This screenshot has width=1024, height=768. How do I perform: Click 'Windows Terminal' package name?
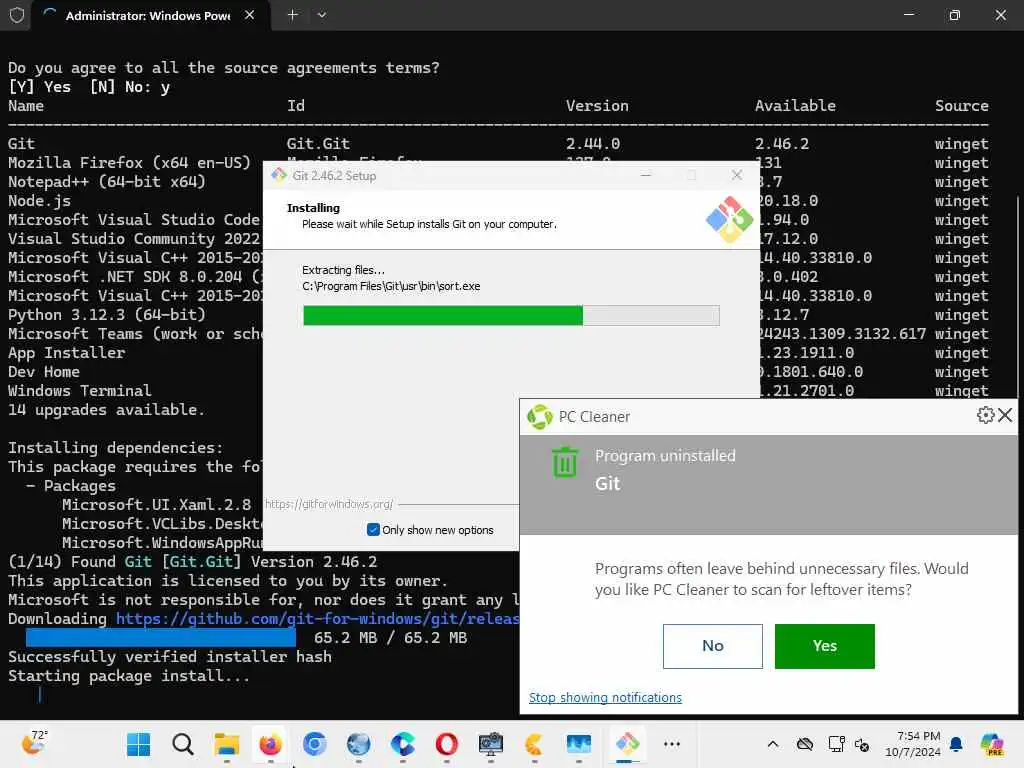coord(80,391)
